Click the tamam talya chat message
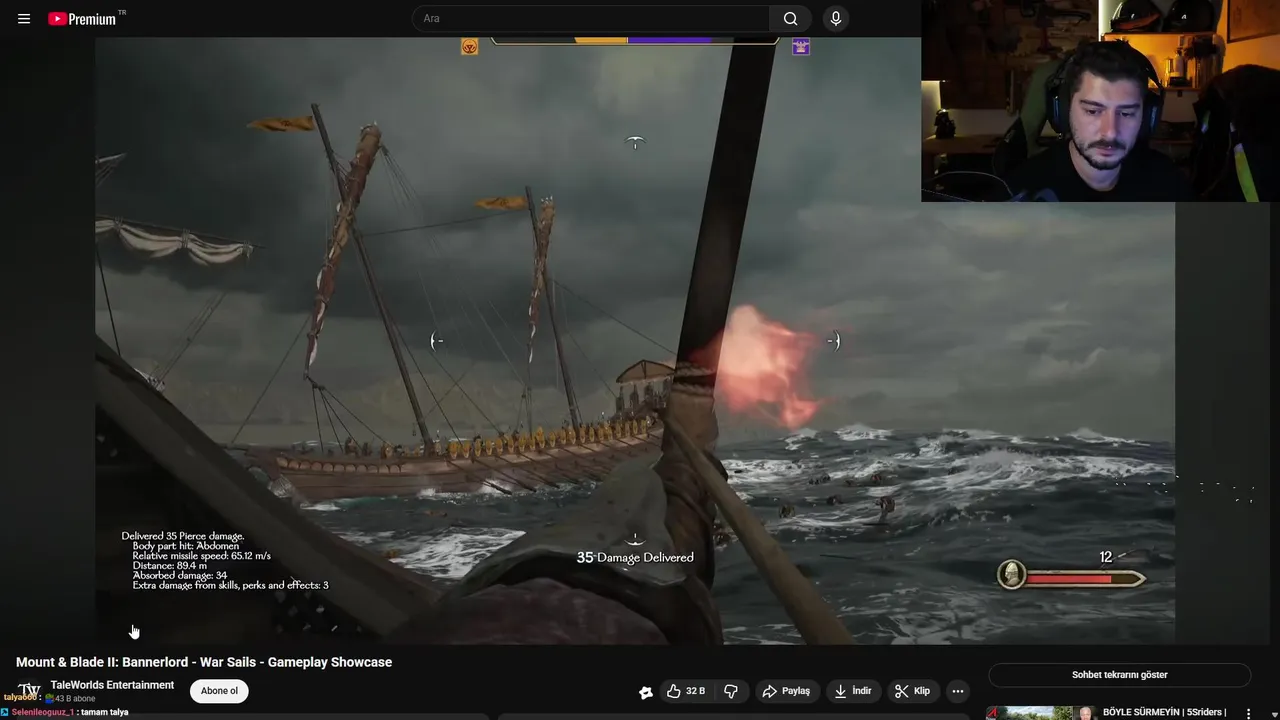1280x720 pixels. coord(104,712)
